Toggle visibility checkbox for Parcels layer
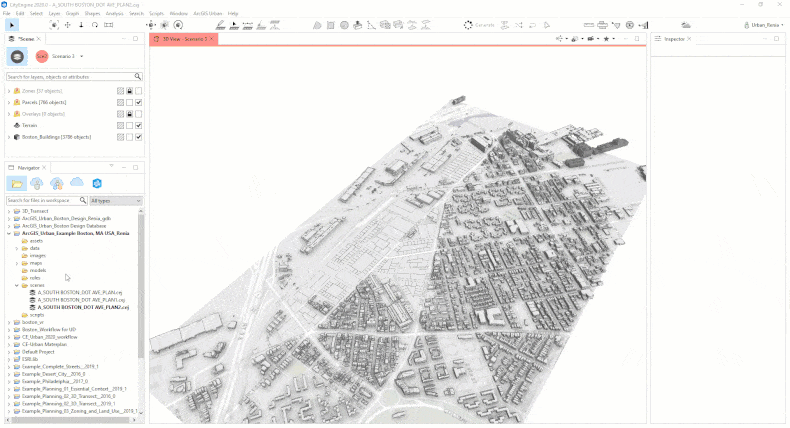 pos(139,103)
